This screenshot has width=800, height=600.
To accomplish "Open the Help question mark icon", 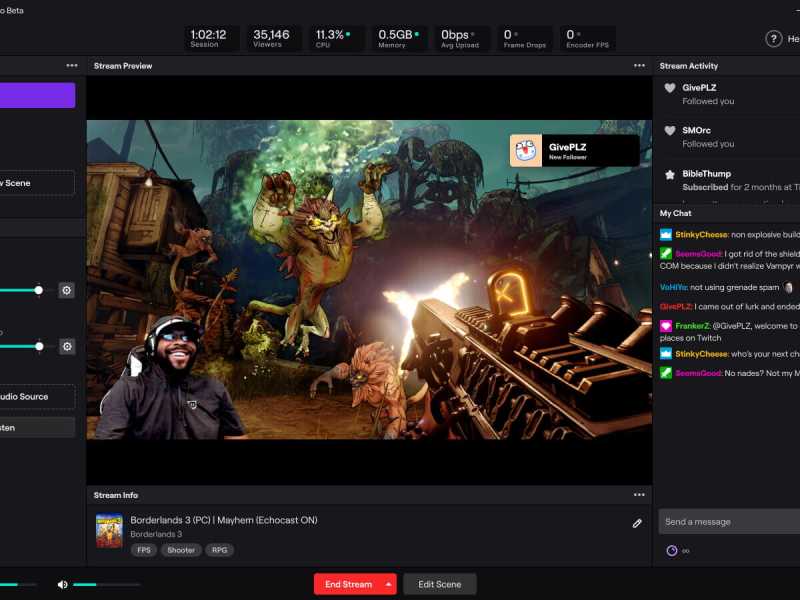I will tap(773, 39).
